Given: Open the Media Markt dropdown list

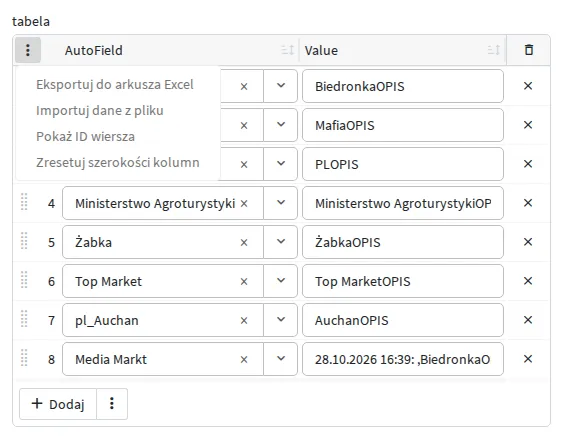Looking at the screenshot, I should point(281,359).
